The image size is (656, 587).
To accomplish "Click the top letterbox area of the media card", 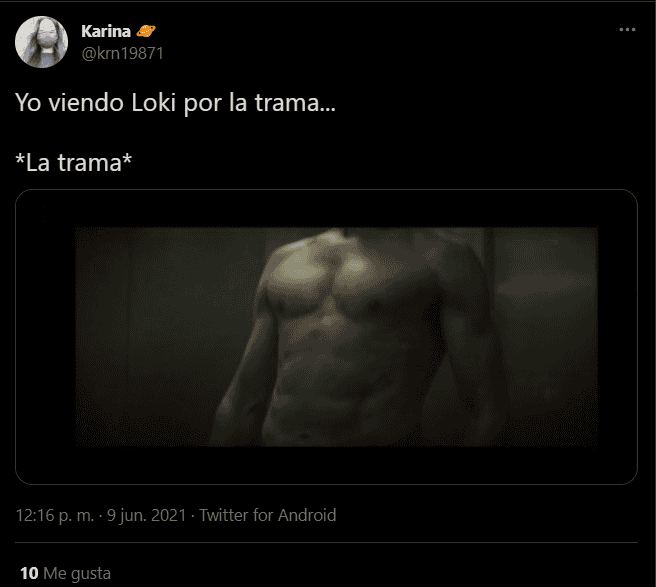I will 326,208.
